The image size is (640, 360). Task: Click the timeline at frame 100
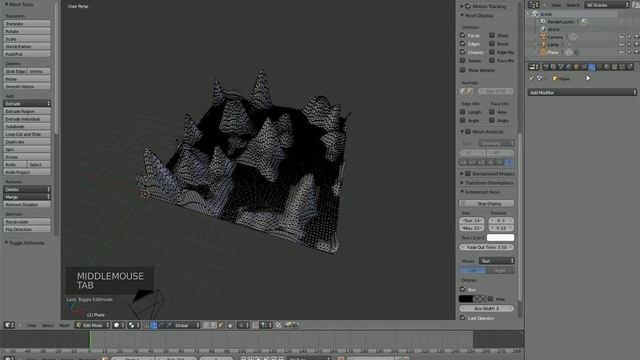[x=242, y=340]
